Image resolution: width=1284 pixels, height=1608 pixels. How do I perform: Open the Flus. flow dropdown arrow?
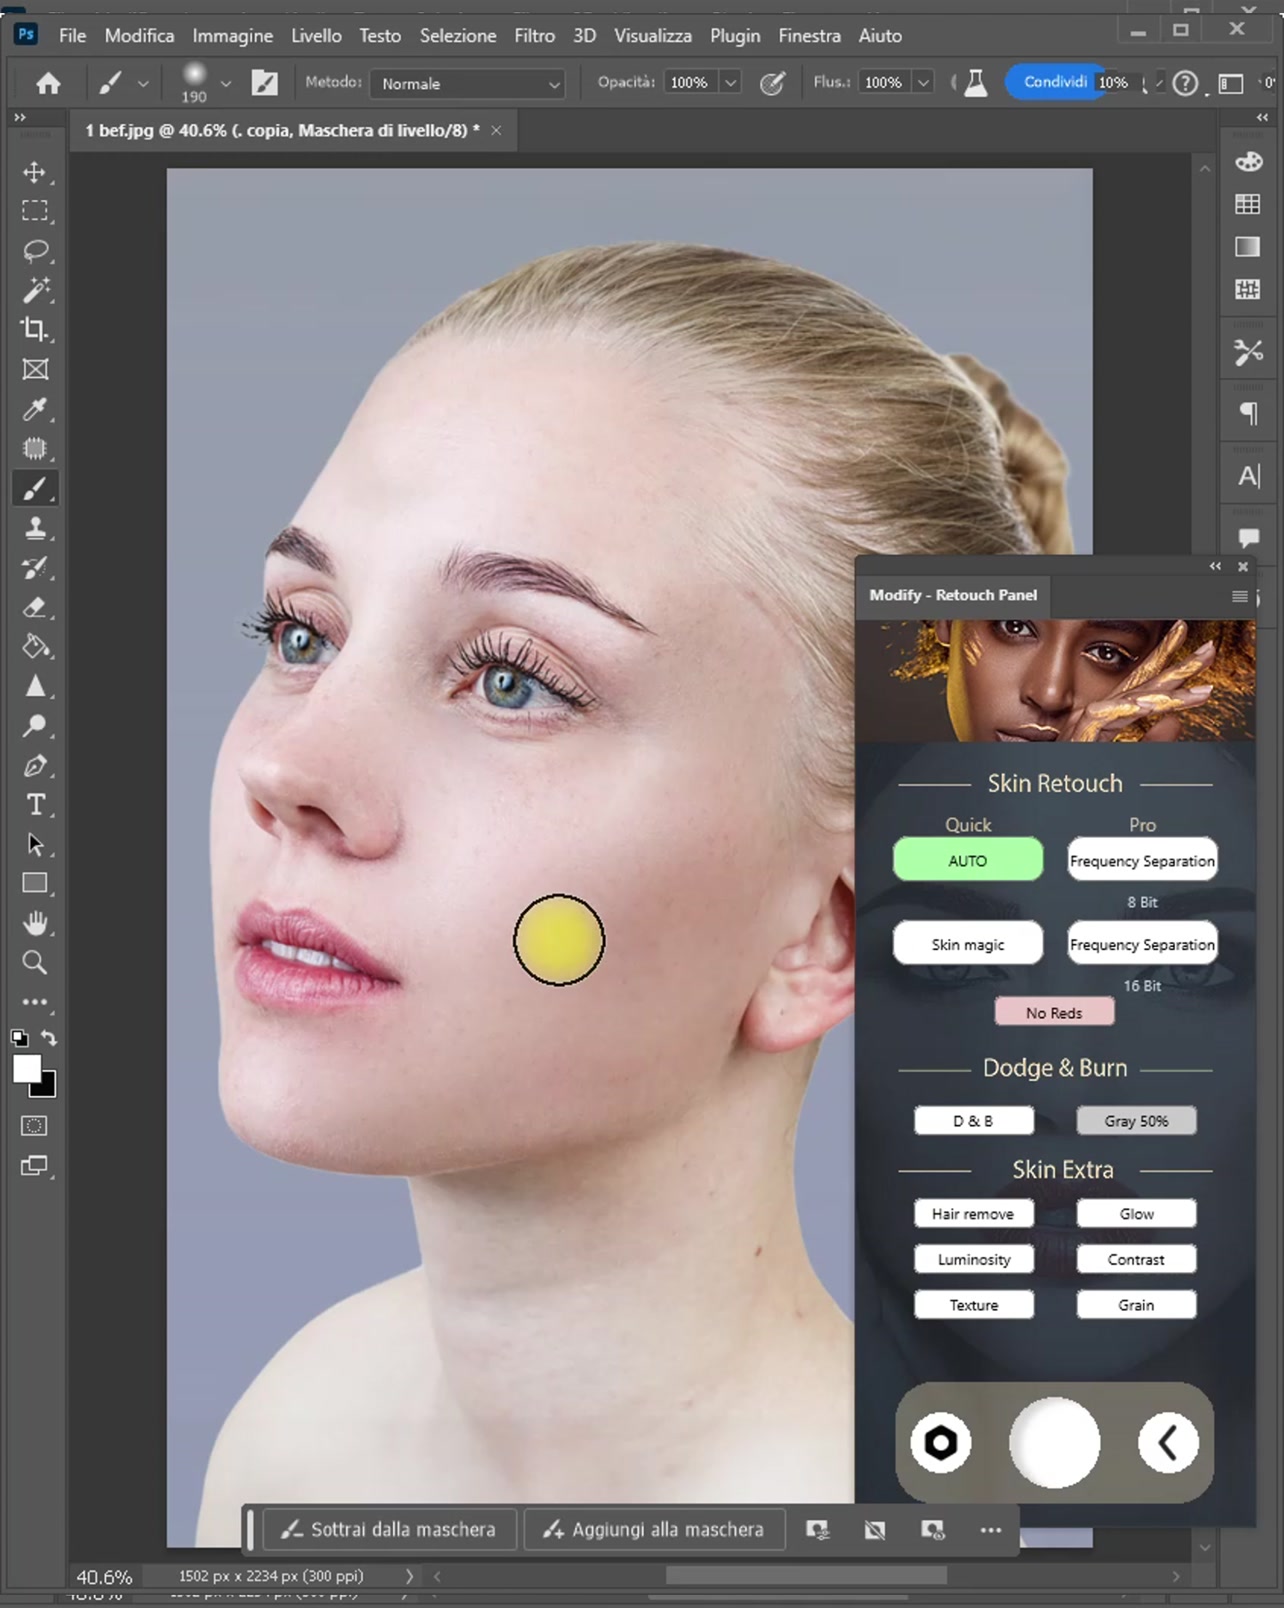pyautogui.click(x=924, y=83)
